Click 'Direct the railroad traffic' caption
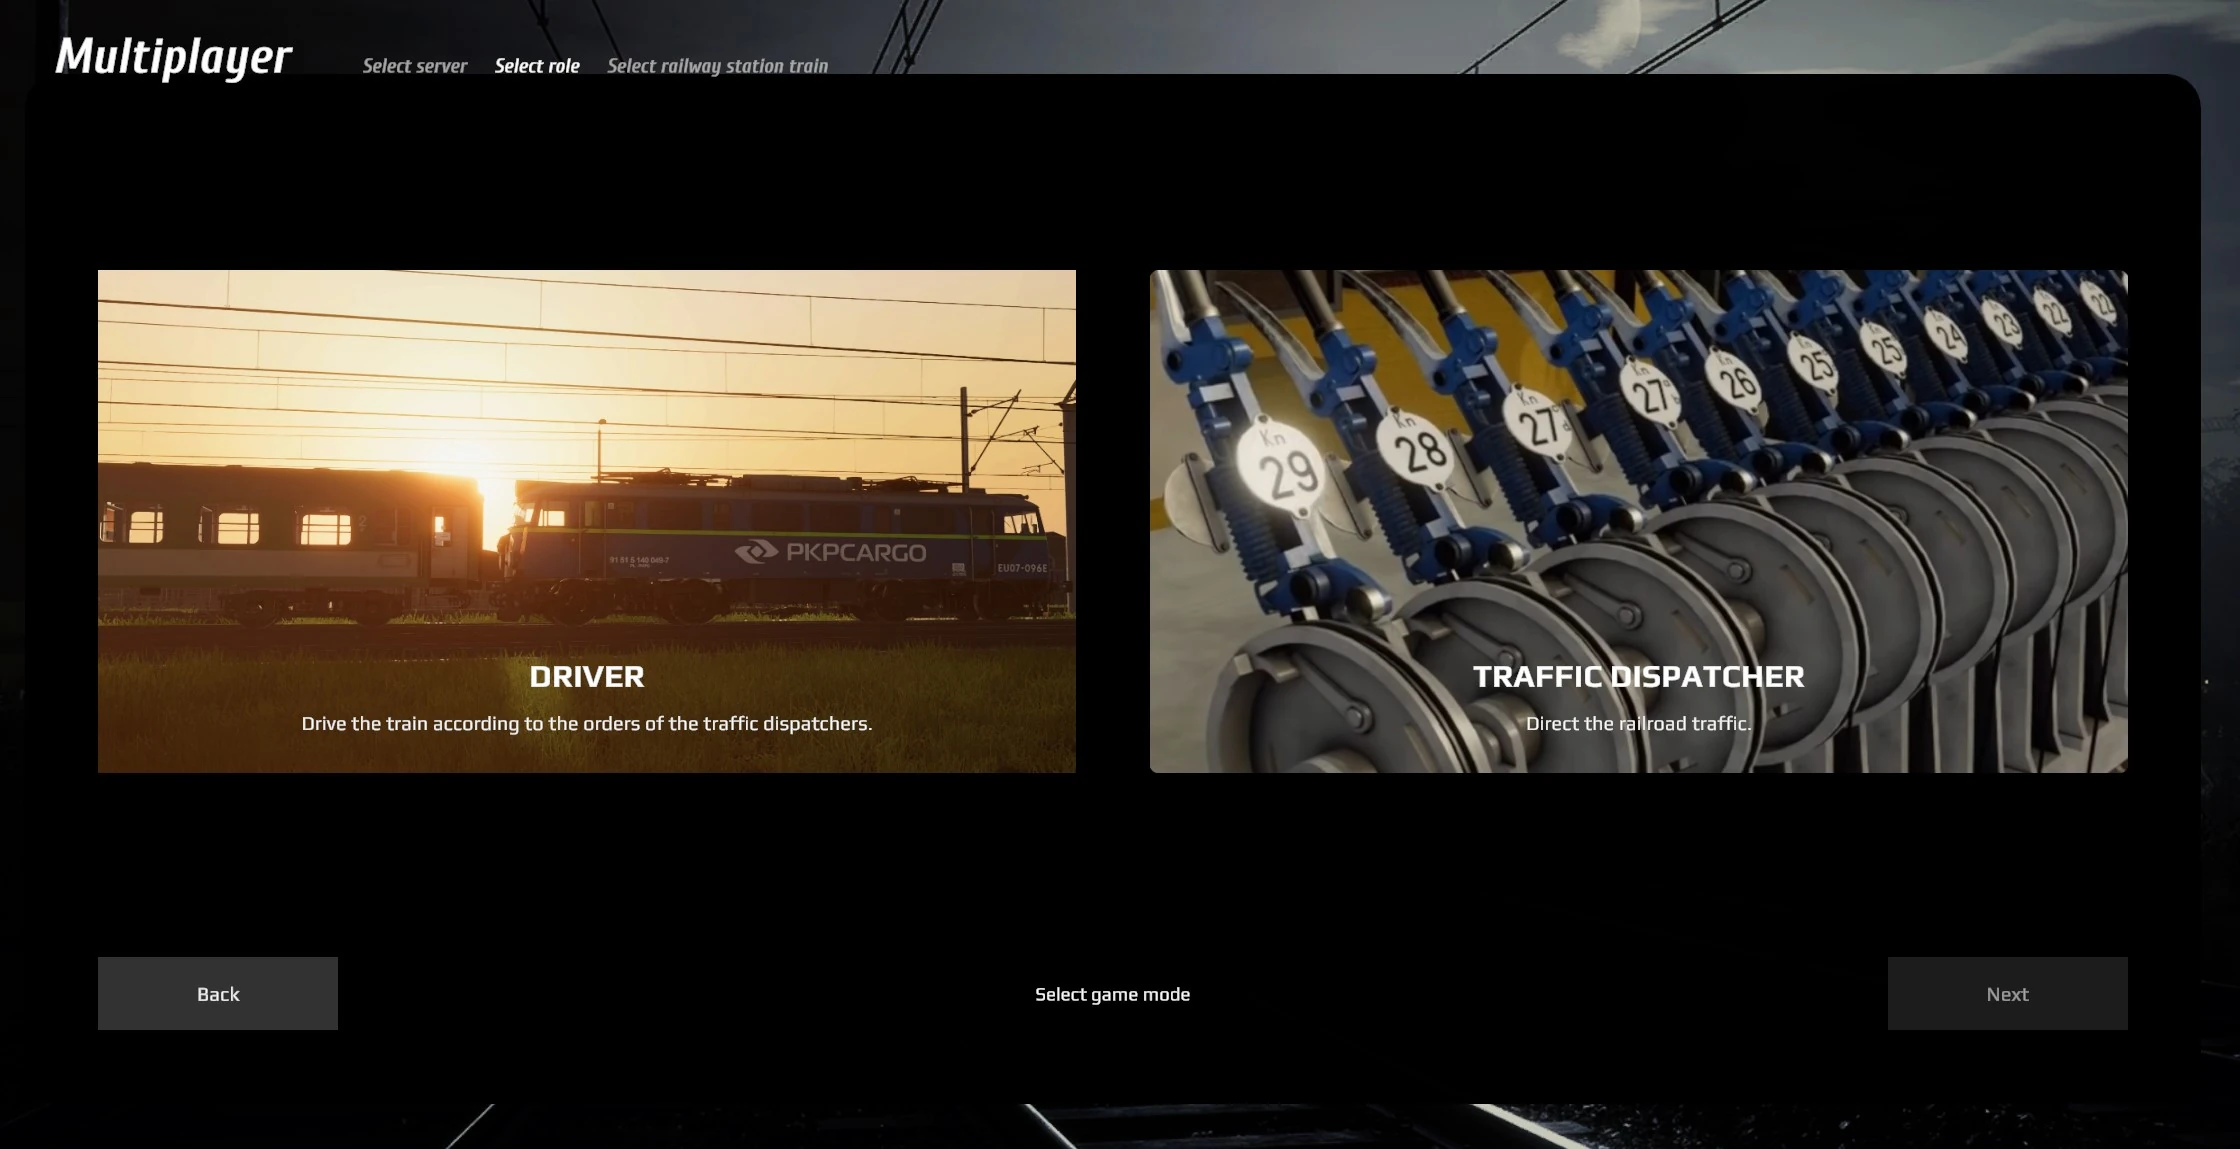2240x1149 pixels. pyautogui.click(x=1638, y=723)
